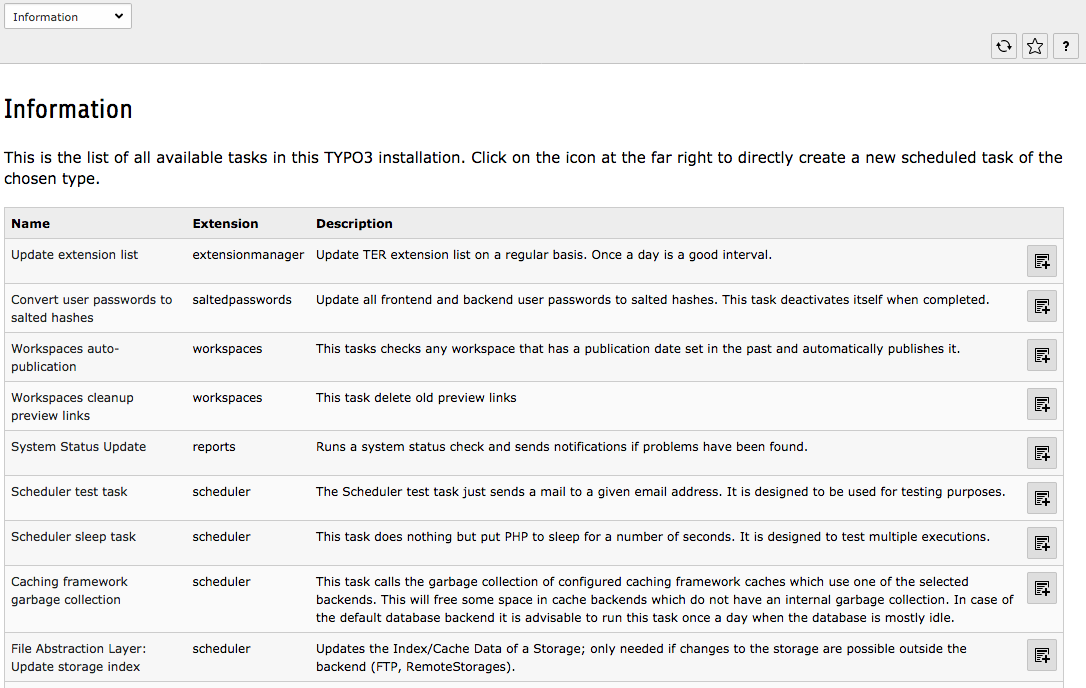Screen dimensions: 1086x688
Task: Open help via question mark icon
Action: point(1066,46)
